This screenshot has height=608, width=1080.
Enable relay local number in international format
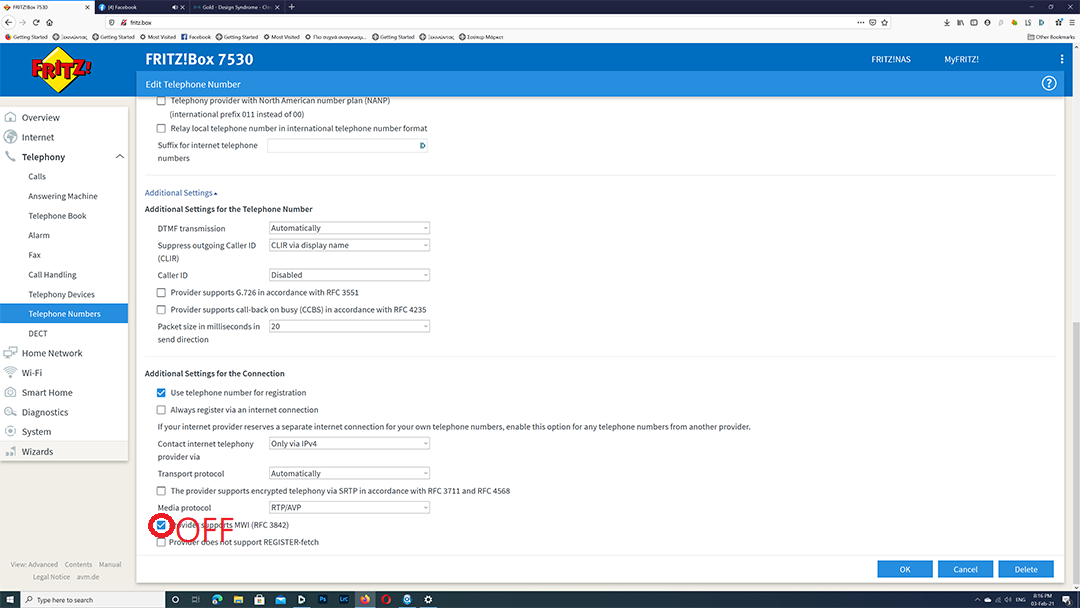[x=161, y=128]
